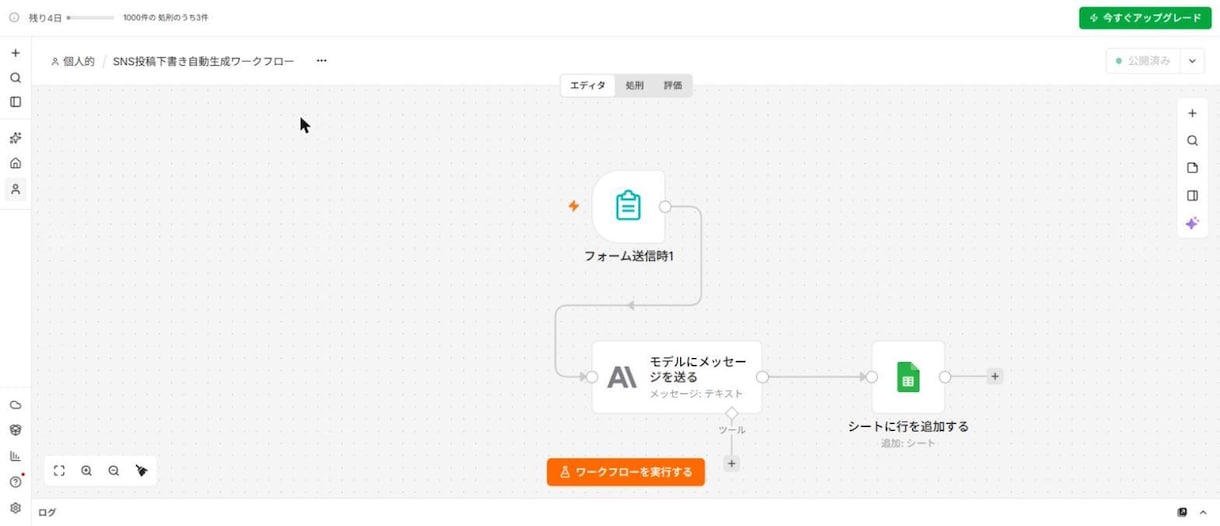Zoom out of the canvas
The width and height of the screenshot is (1220, 526).
(114, 470)
